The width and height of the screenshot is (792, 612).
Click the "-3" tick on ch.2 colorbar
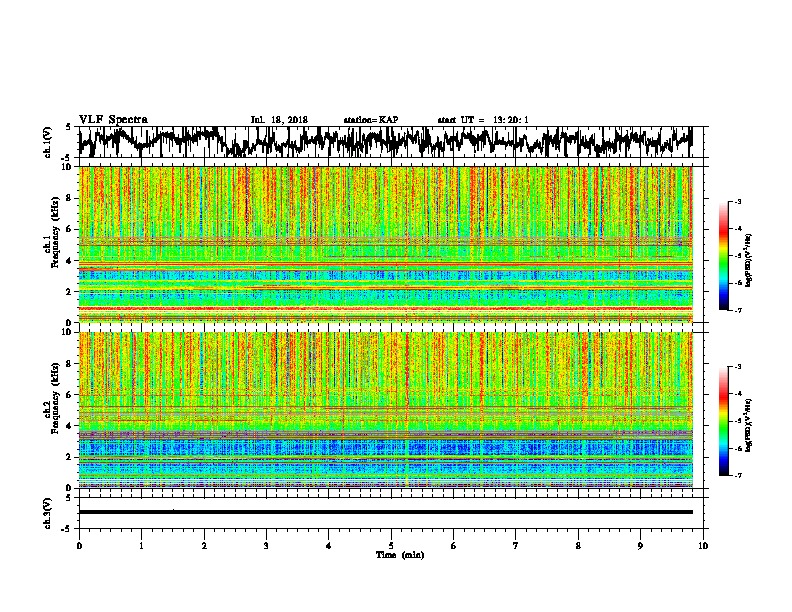point(737,367)
